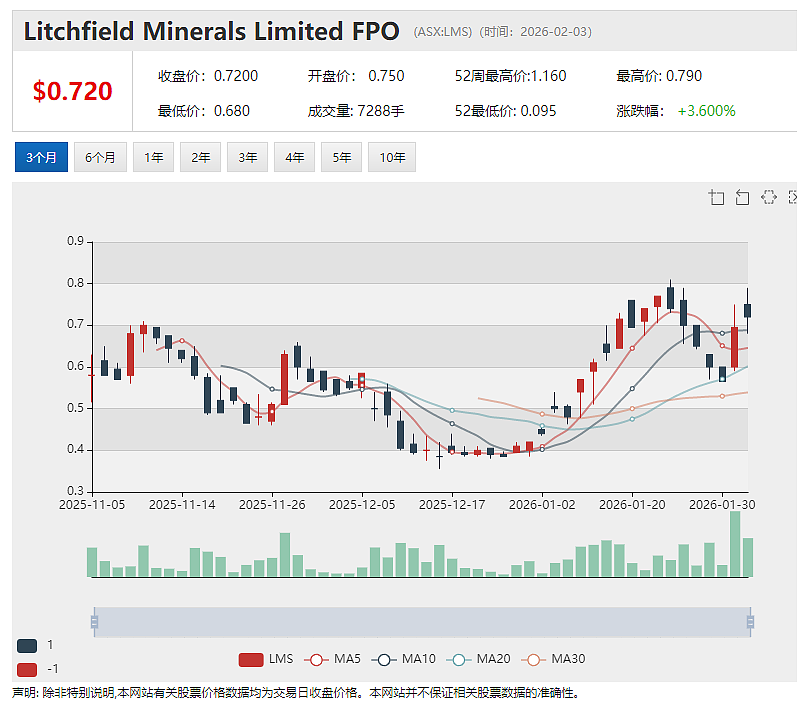Screen dimensions: 808x709
Task: Click the 收盘价: 0.7200 text
Action: click(x=208, y=76)
